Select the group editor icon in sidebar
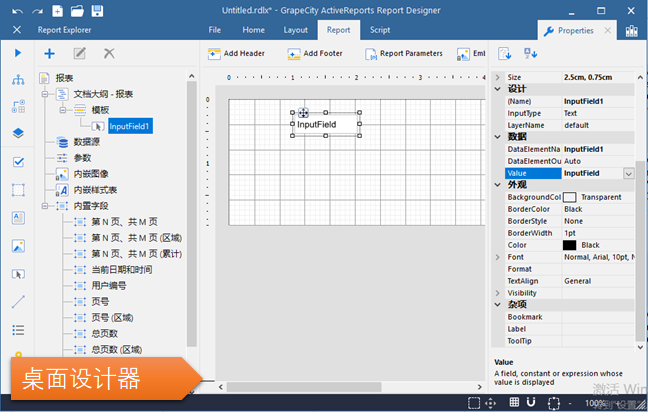648x416 pixels. [18, 106]
